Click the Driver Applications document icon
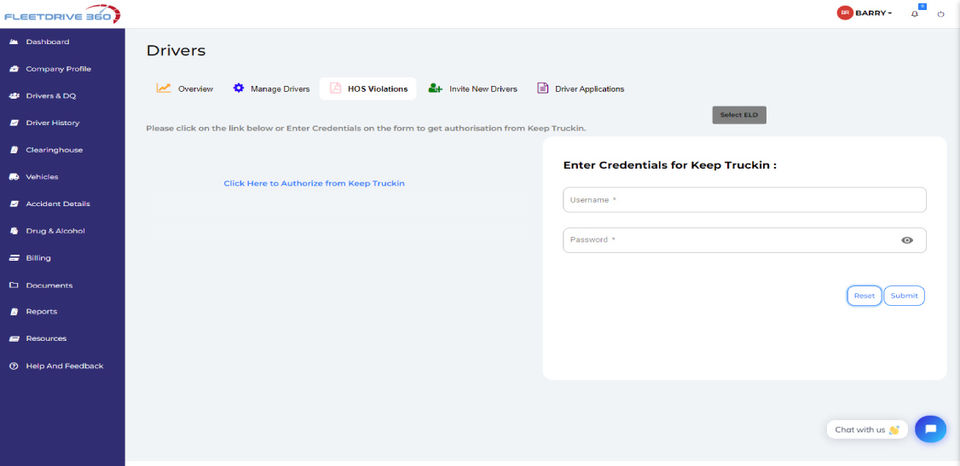This screenshot has height=466, width=960. [542, 88]
